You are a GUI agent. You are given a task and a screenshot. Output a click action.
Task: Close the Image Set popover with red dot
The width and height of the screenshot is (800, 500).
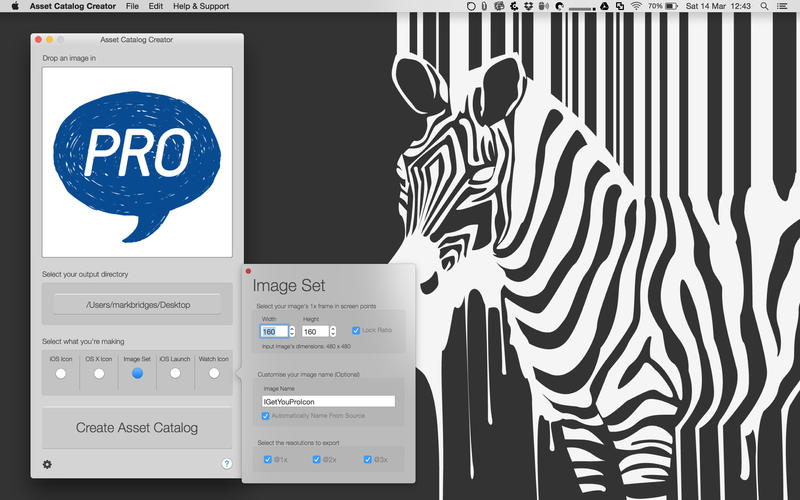tap(248, 271)
